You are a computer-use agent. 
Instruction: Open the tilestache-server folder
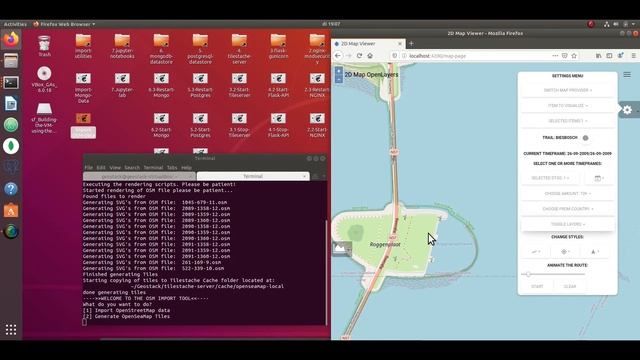[x=239, y=49]
